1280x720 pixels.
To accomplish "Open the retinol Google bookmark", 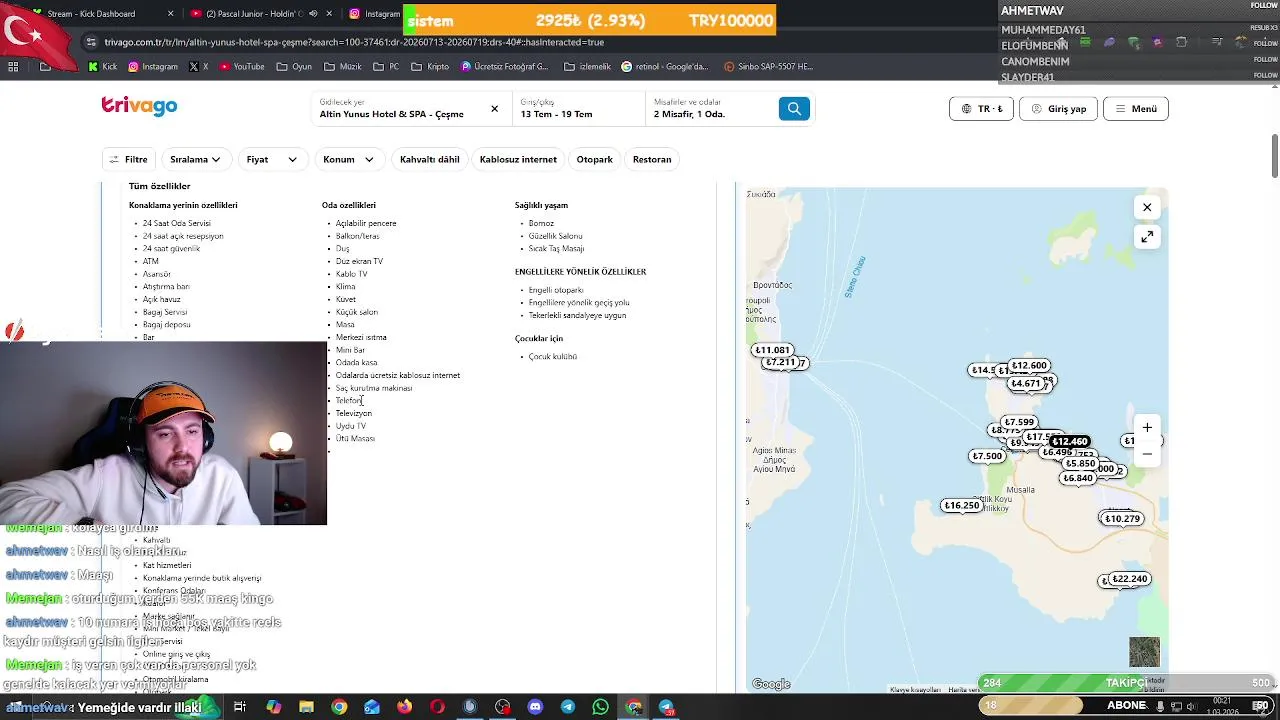I will pos(665,67).
